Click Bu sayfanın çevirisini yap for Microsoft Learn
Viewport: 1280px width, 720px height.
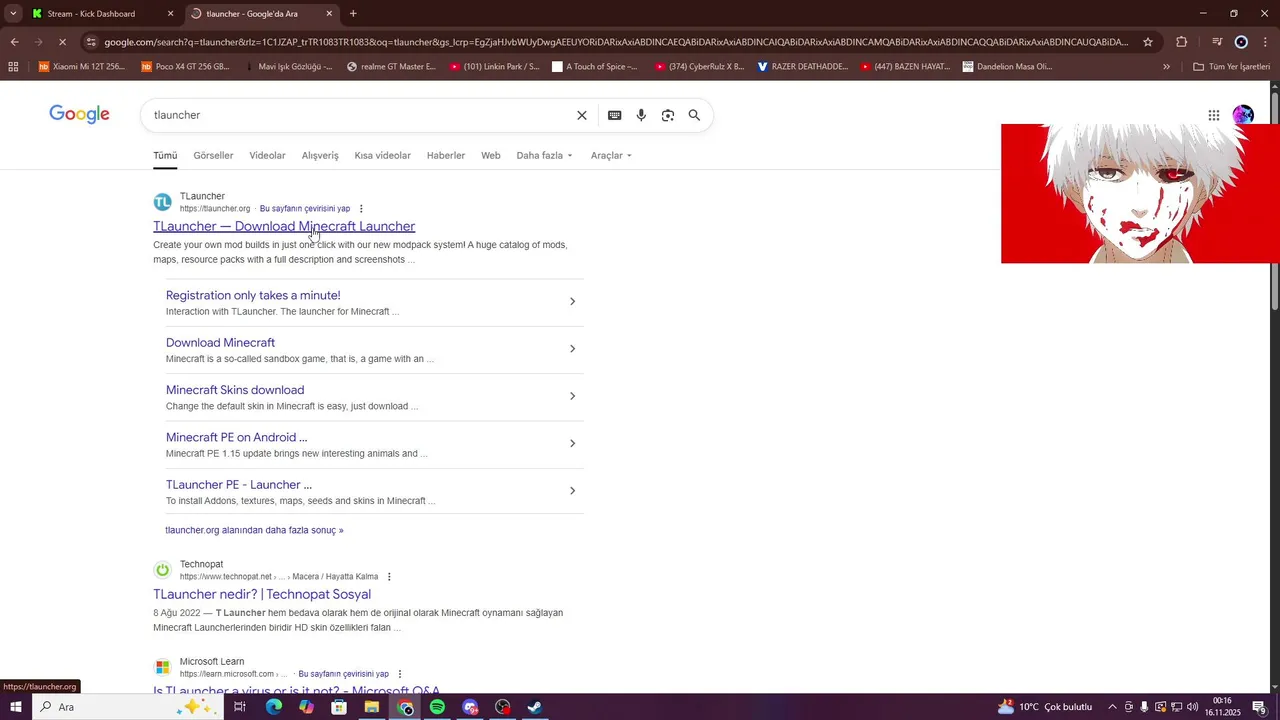click(343, 674)
